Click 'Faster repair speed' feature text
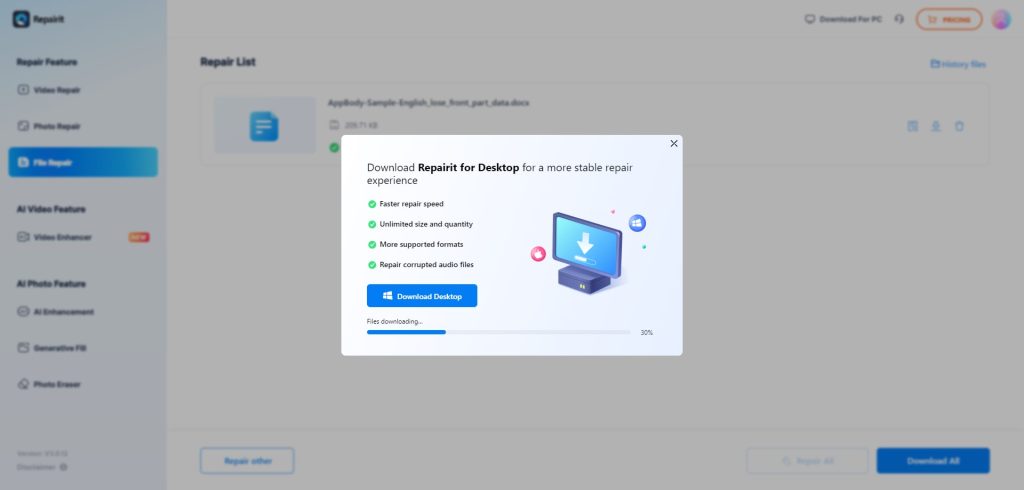Screen dimensions: 1024x490 point(411,204)
